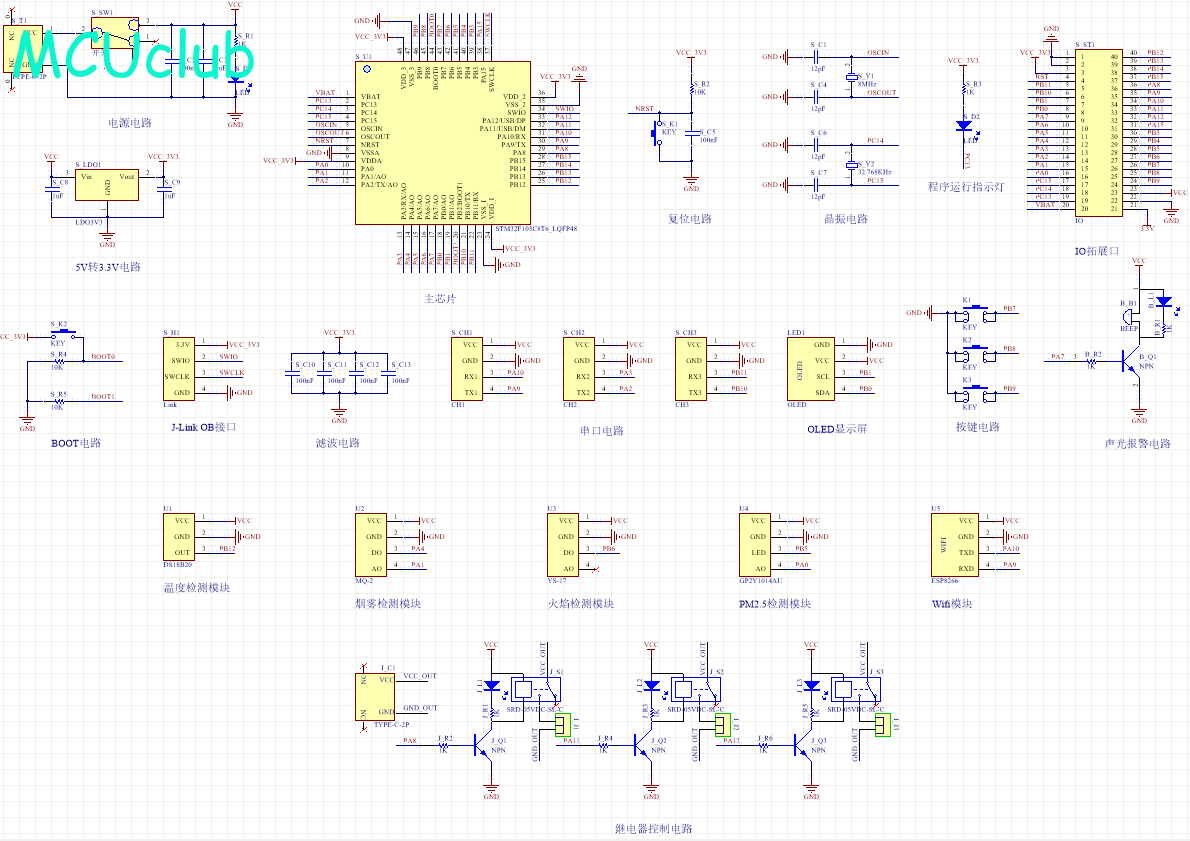
Task: Pick the S_Y2 32.768KHz crystal symbol
Action: (852, 165)
